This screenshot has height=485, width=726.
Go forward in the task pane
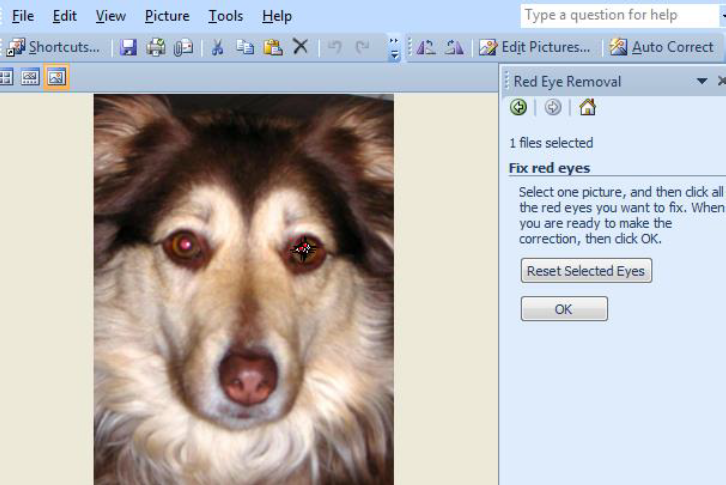click(x=553, y=107)
